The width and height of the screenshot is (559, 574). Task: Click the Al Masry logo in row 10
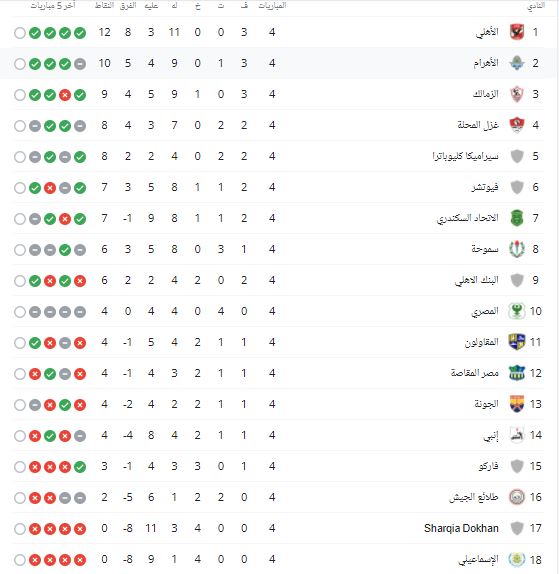[x=517, y=311]
